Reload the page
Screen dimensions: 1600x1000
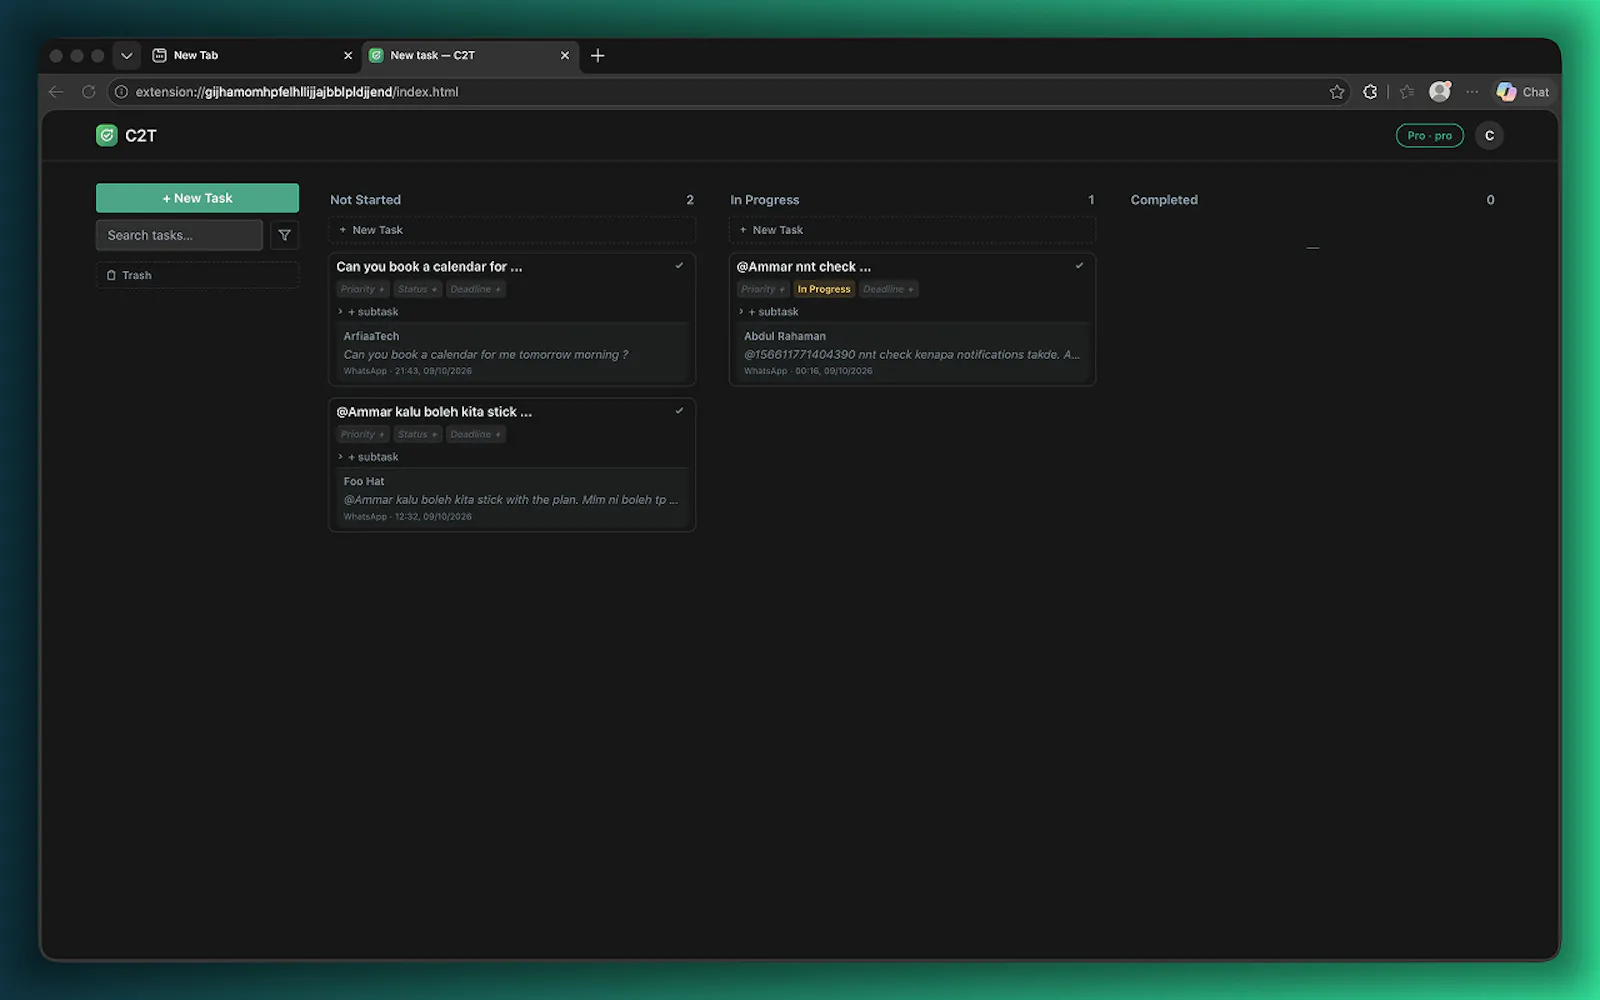pos(88,92)
